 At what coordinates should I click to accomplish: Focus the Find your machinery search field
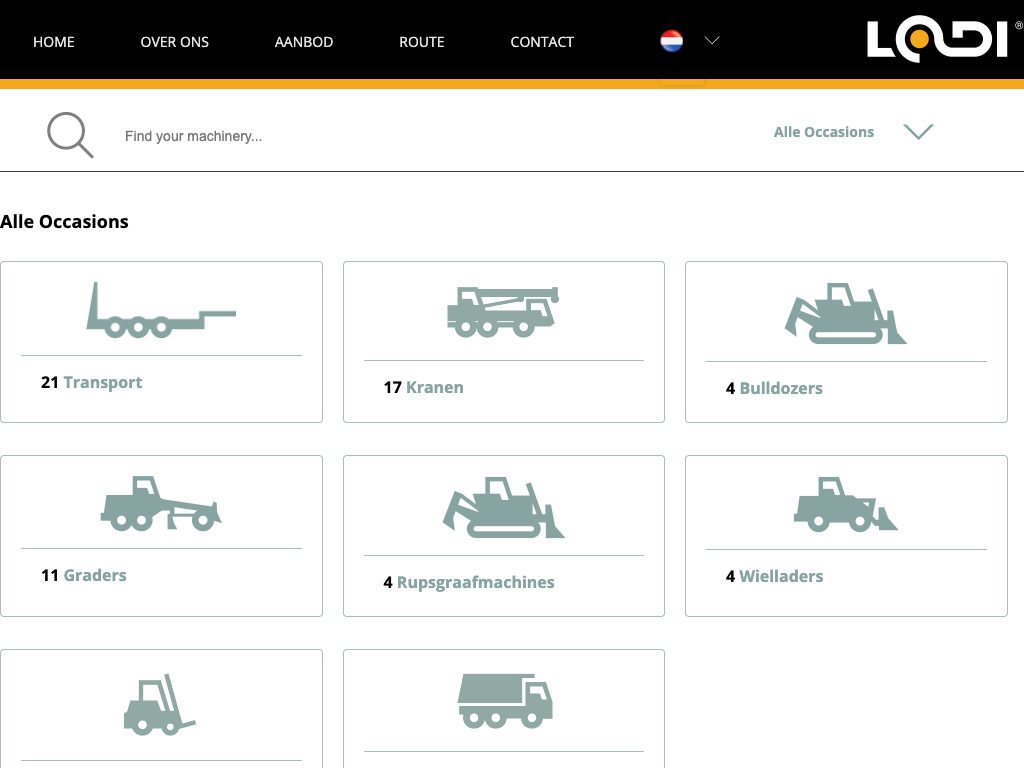pos(400,136)
